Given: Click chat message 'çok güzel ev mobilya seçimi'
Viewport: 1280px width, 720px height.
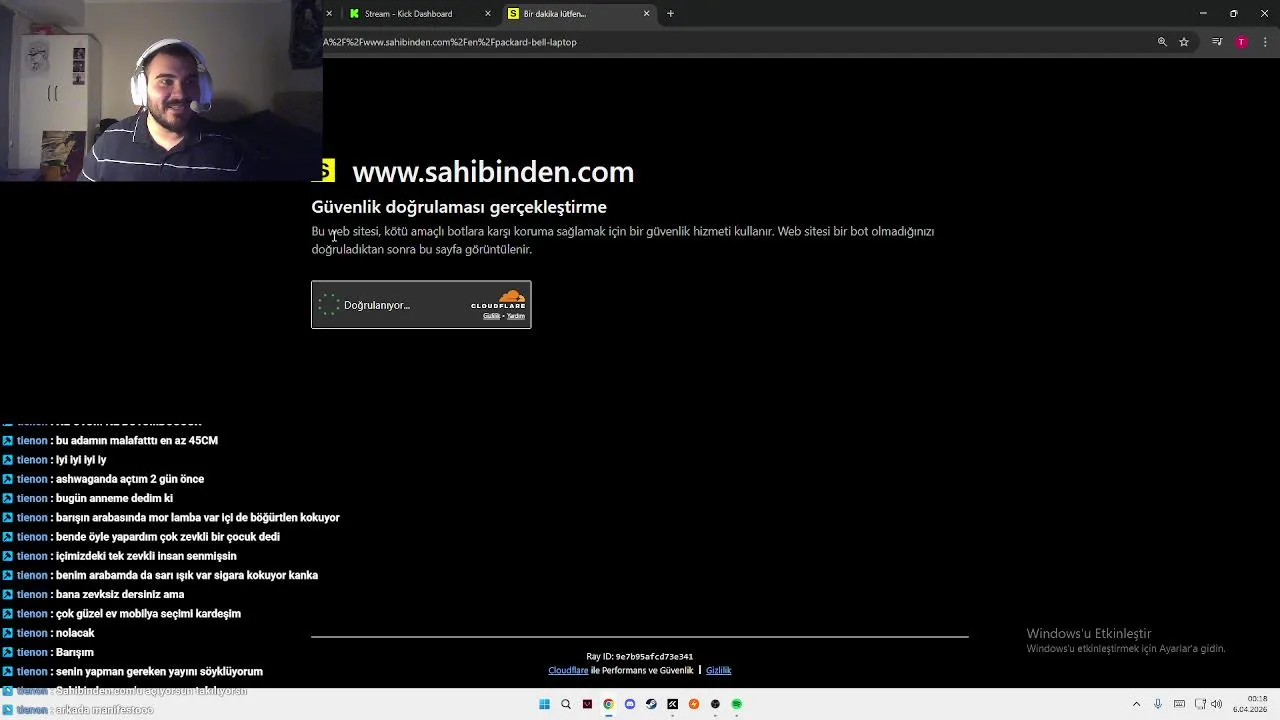Looking at the screenshot, I should pyautogui.click(x=148, y=614).
